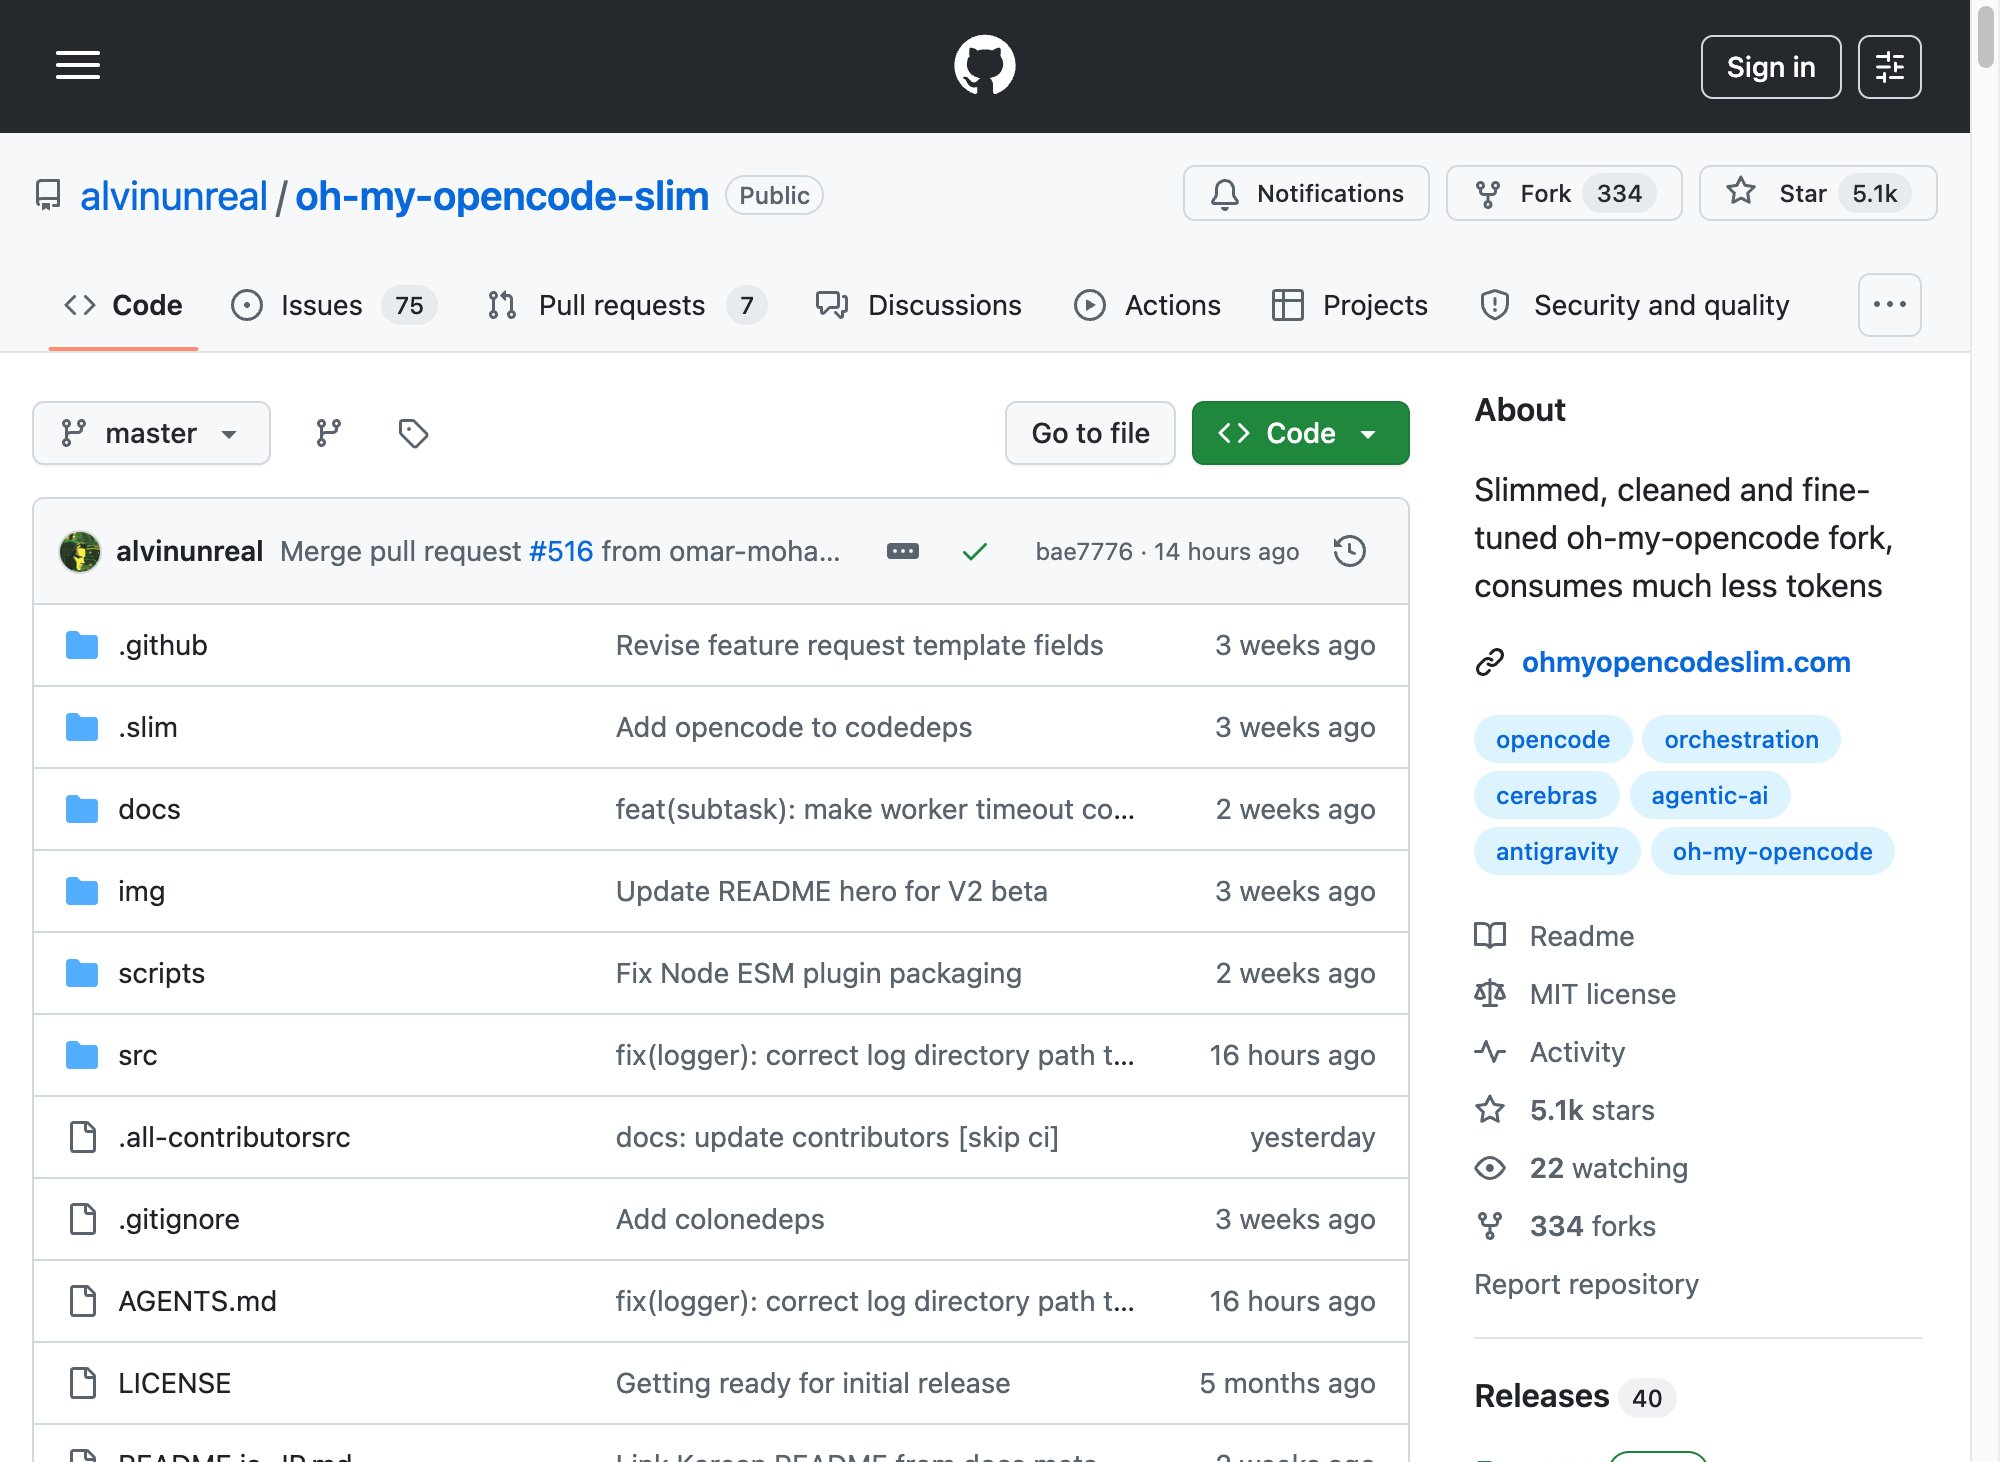Viewport: 2000px width, 1462px height.
Task: Click the .github folder icon
Action: (x=82, y=645)
